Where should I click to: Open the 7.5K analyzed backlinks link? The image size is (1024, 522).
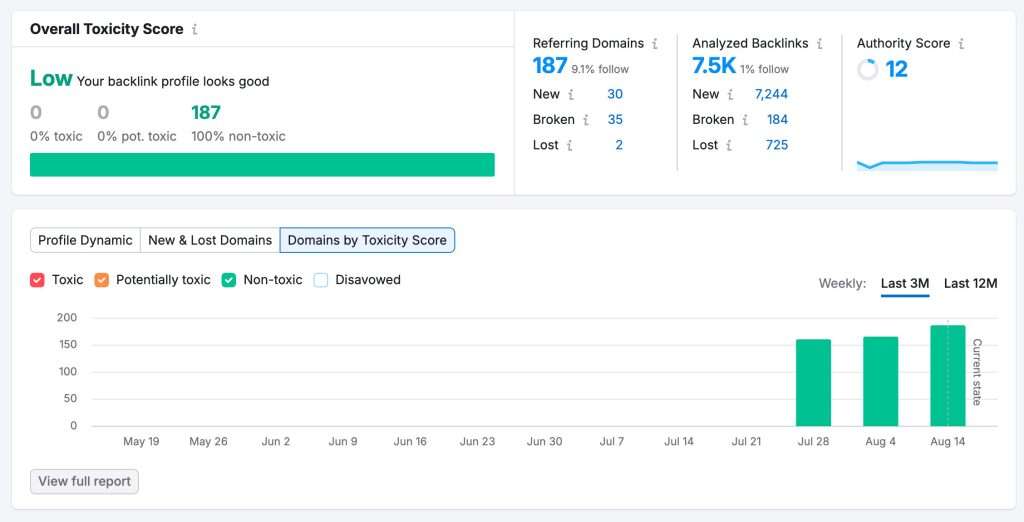click(x=714, y=66)
